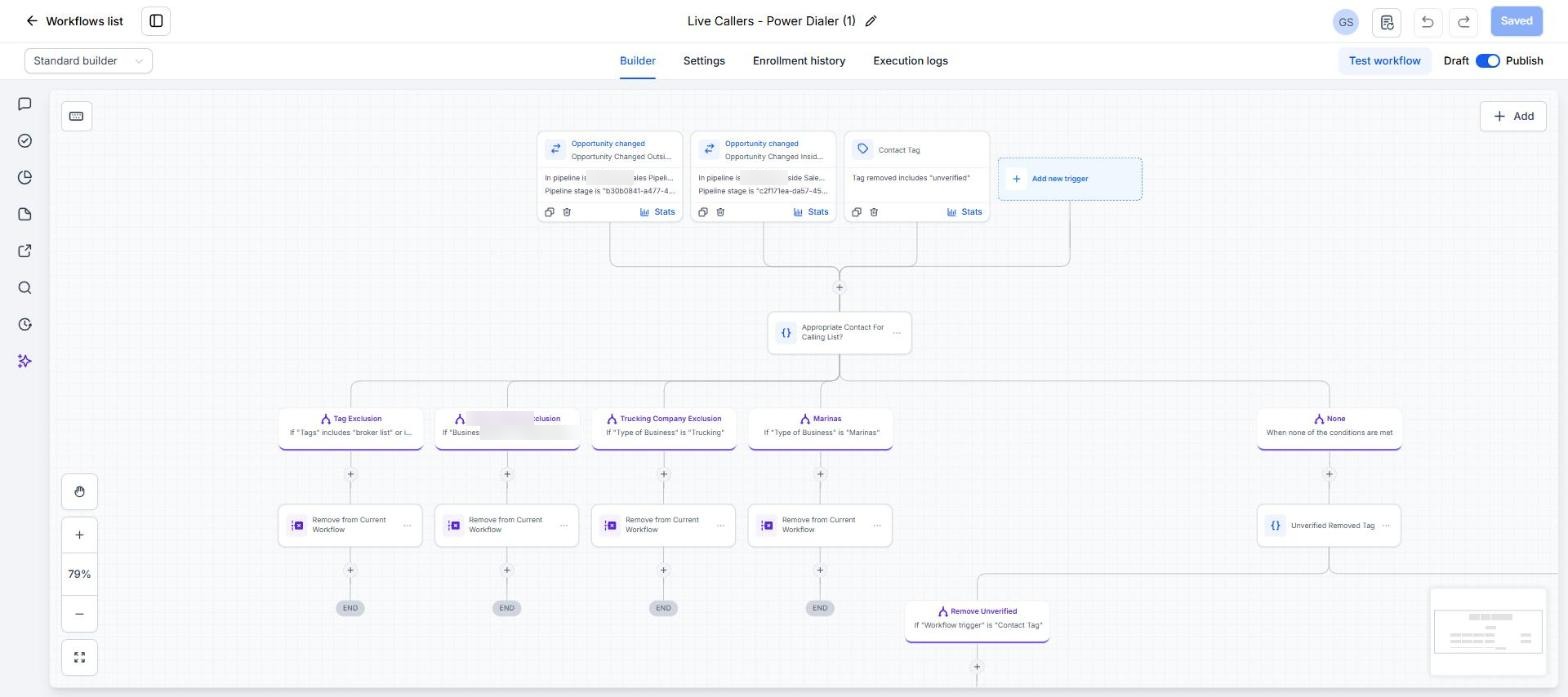Viewport: 1568px width, 697px height.
Task: Fit workflow to screen icon
Action: point(79,657)
